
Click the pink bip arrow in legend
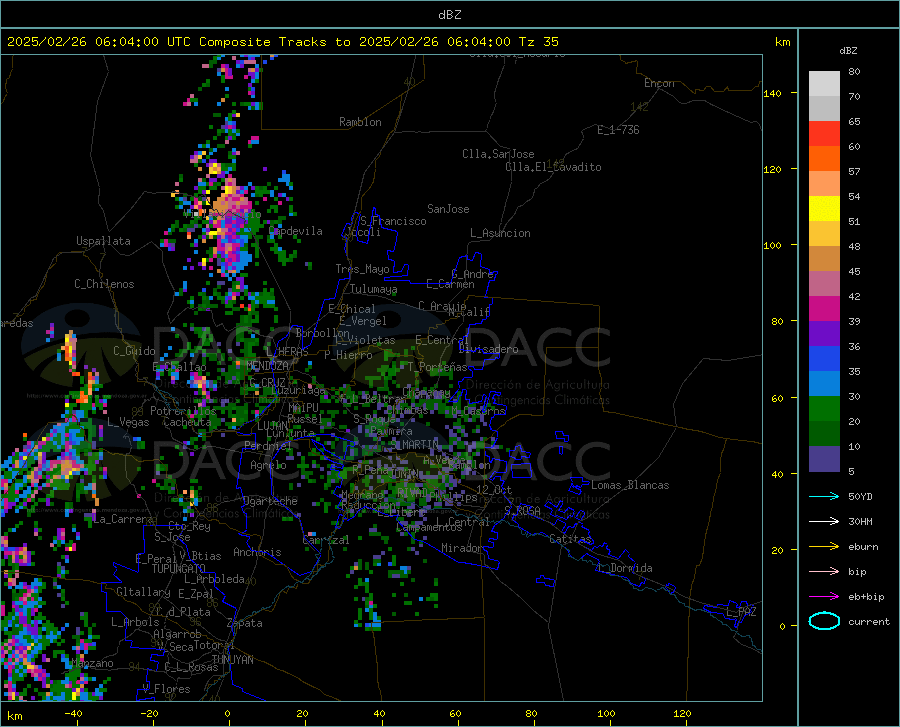coord(824,572)
